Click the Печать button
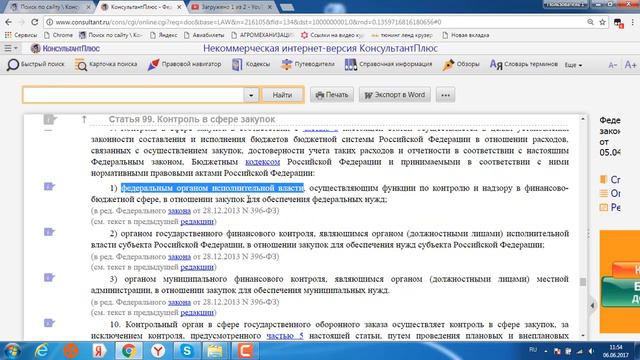Viewport: 640px width, 360px height. click(x=332, y=95)
